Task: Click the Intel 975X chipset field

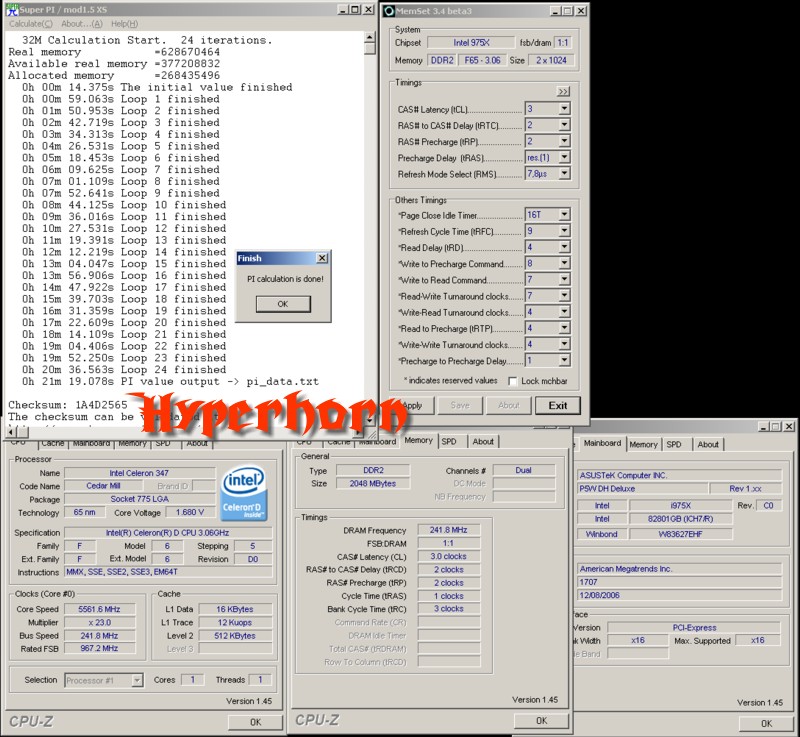Action: 471,43
